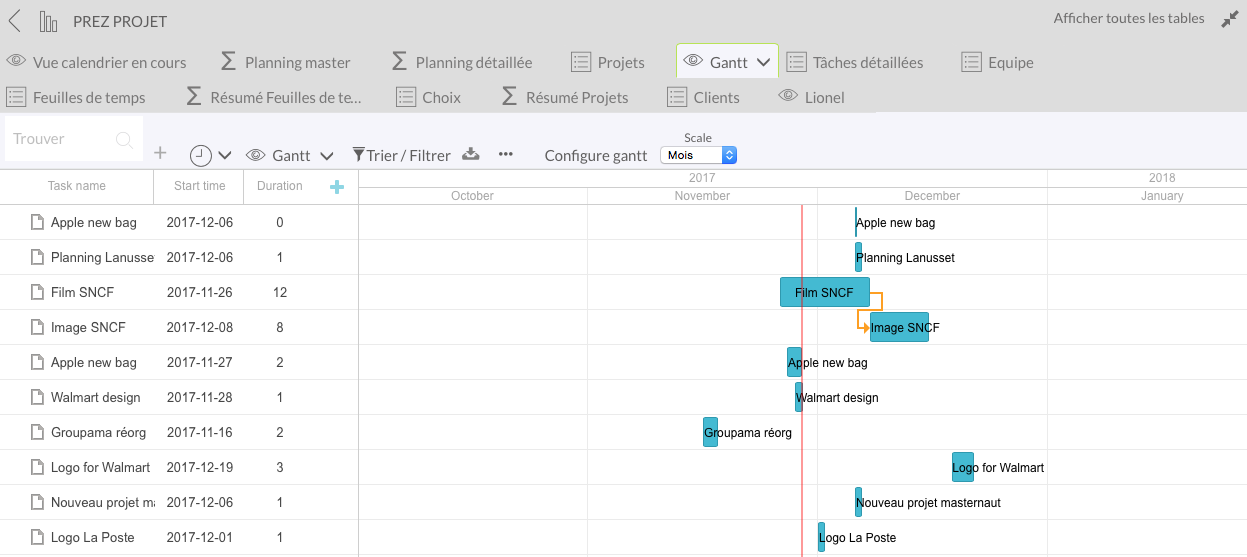Open the clock history icon
This screenshot has width=1247, height=557.
201,155
